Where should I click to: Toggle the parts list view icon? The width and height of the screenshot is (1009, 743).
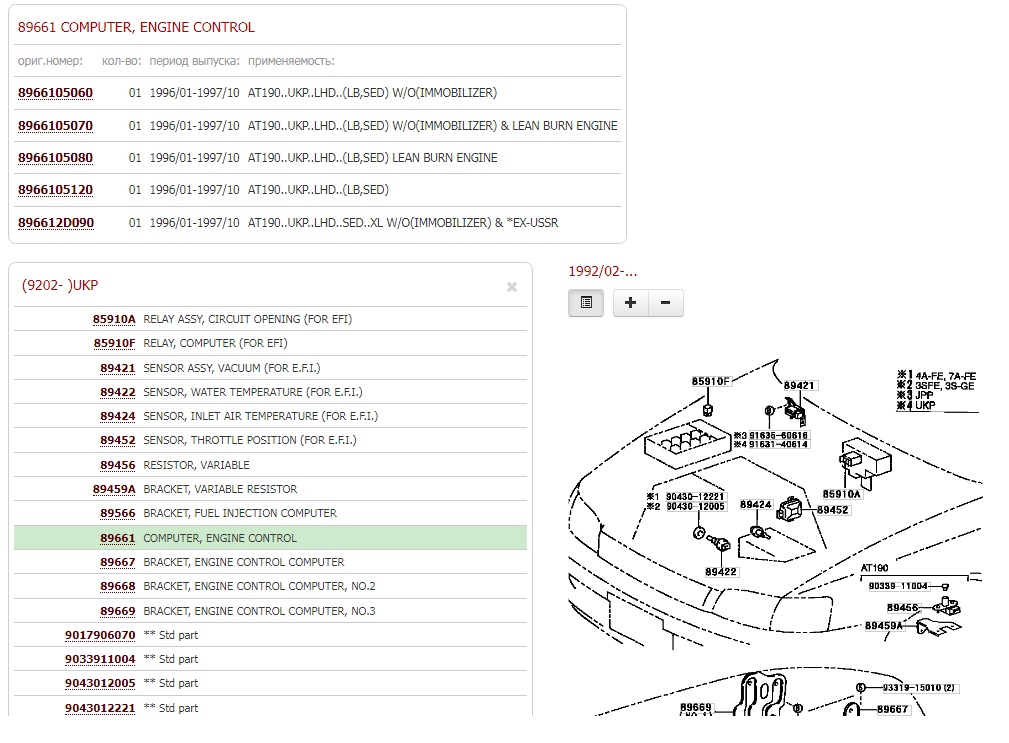[586, 303]
